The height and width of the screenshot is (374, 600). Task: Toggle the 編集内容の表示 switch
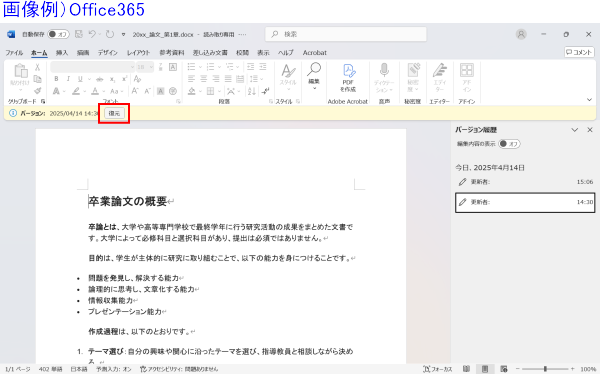[509, 144]
